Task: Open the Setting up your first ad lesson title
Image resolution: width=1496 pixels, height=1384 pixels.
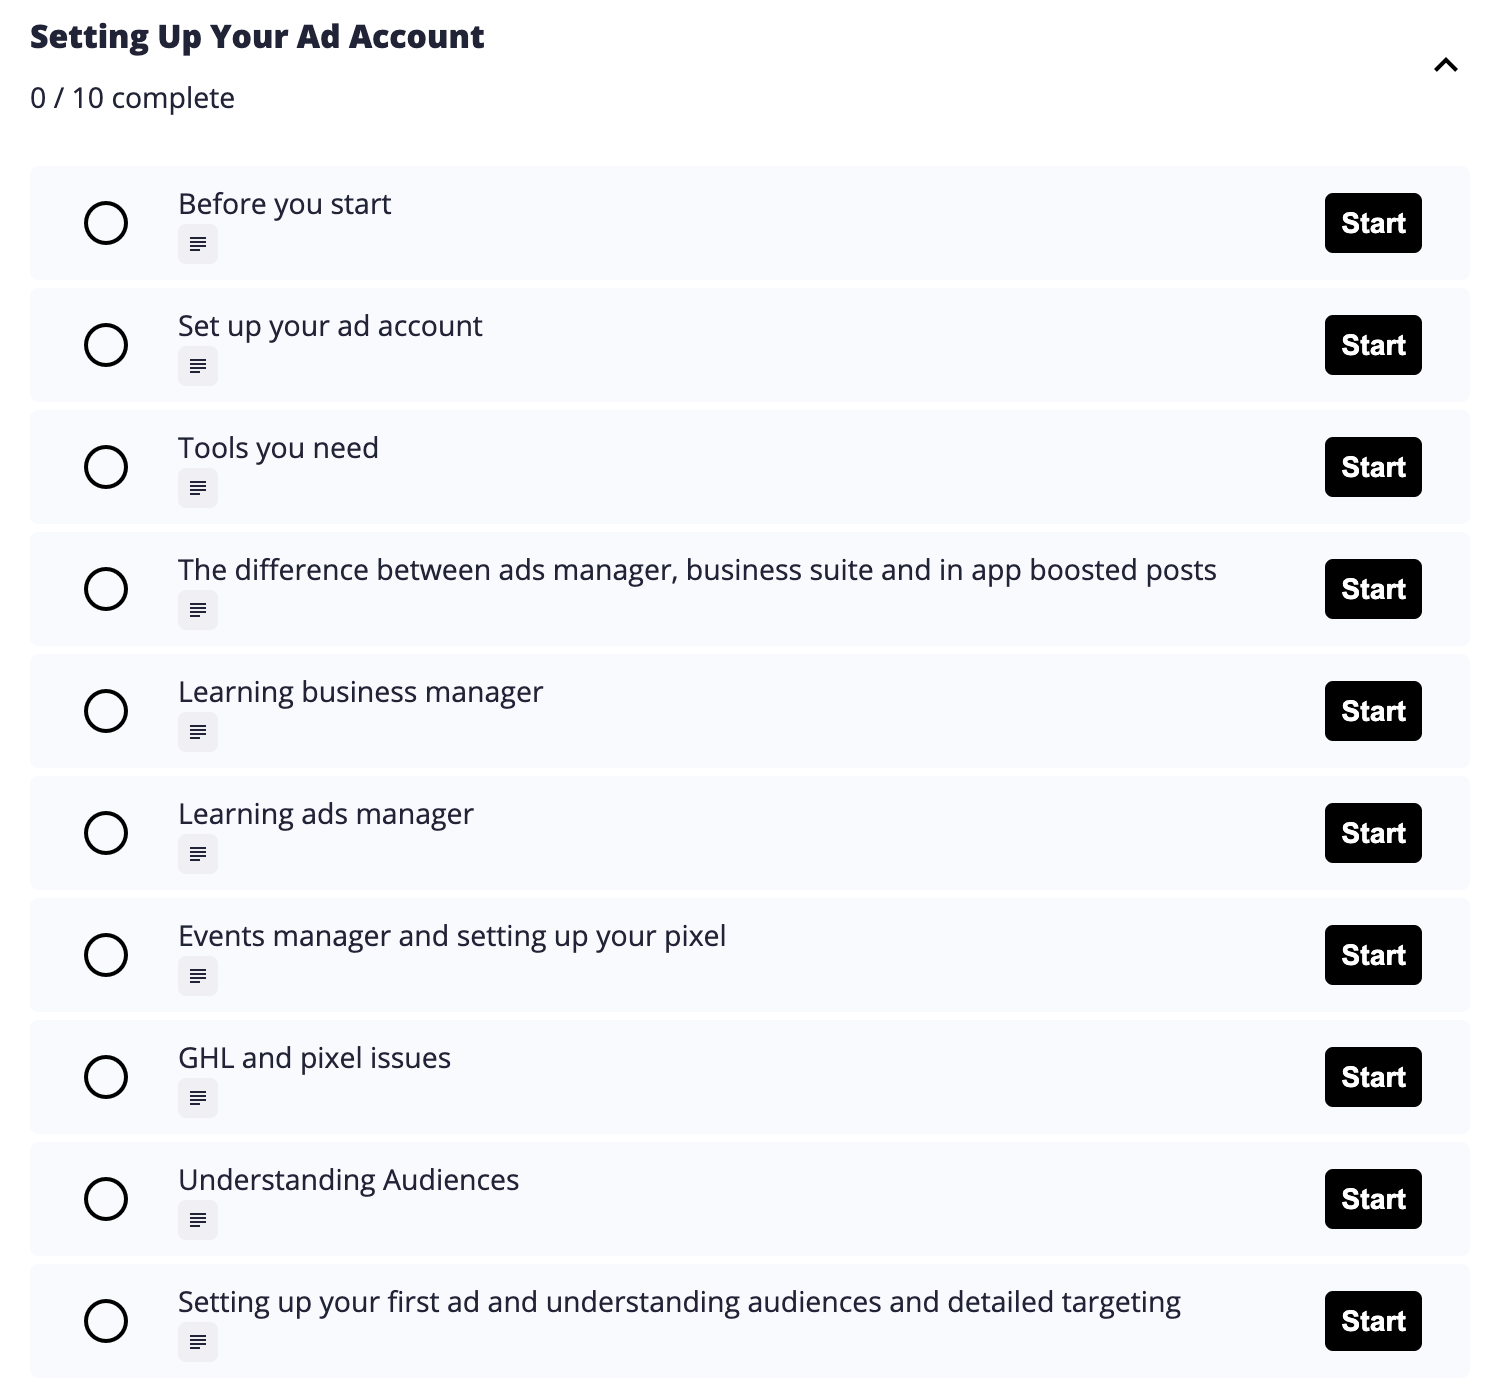Action: coord(679,1303)
